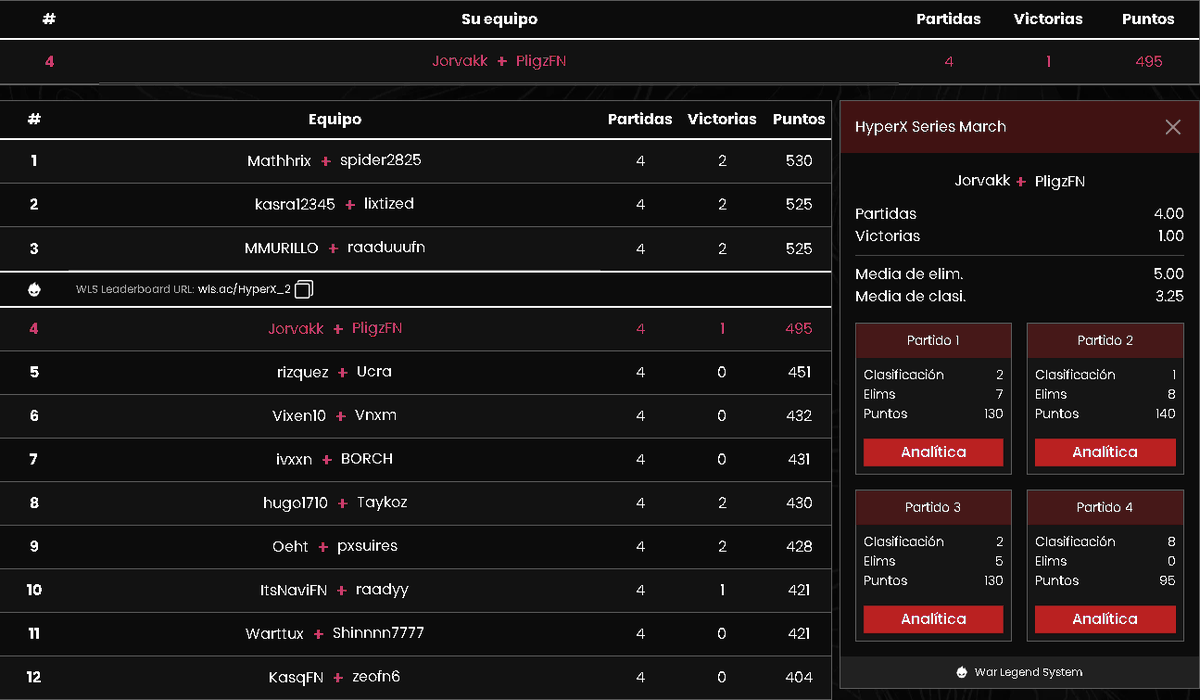This screenshot has height=700, width=1200.
Task: Select team hugo1710 + Taykoz row
Action: tap(415, 503)
